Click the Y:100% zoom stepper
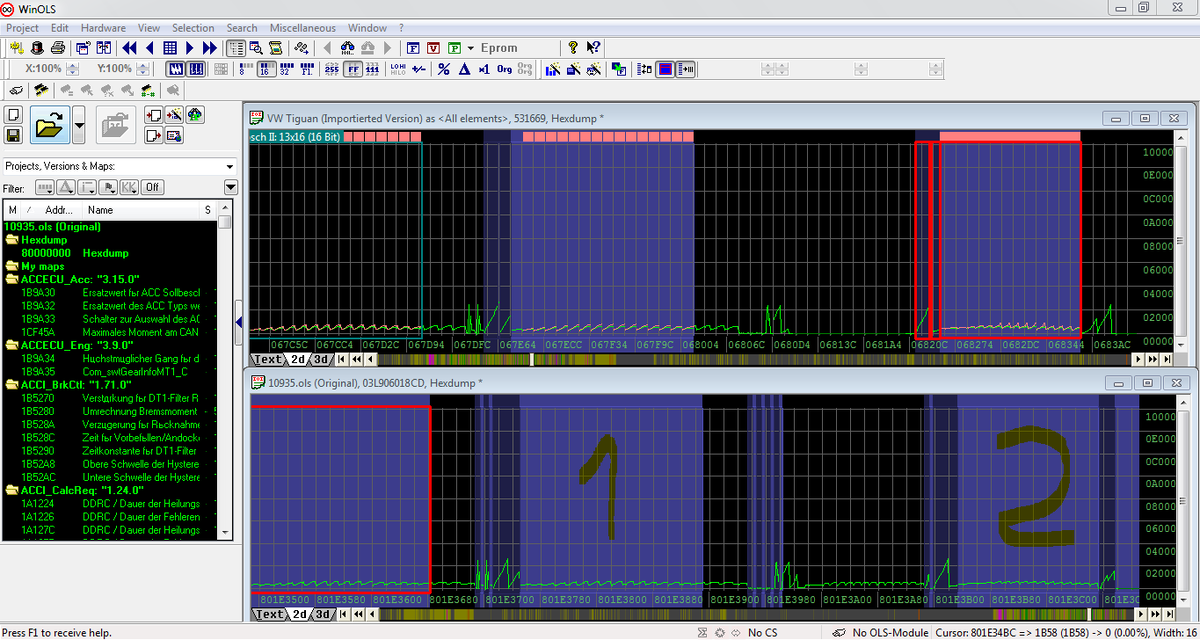The image size is (1200, 640). [143, 69]
